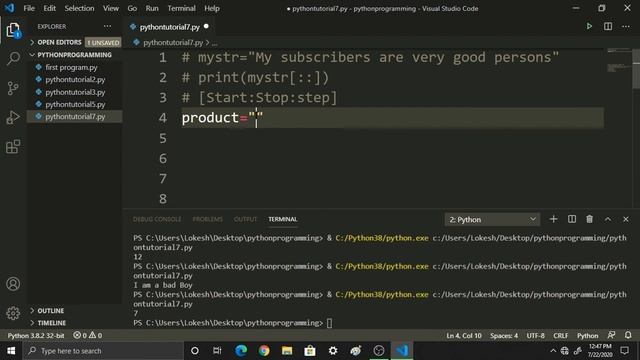The image size is (640, 360).
Task: Select the Terminal panel tab
Action: click(x=283, y=219)
